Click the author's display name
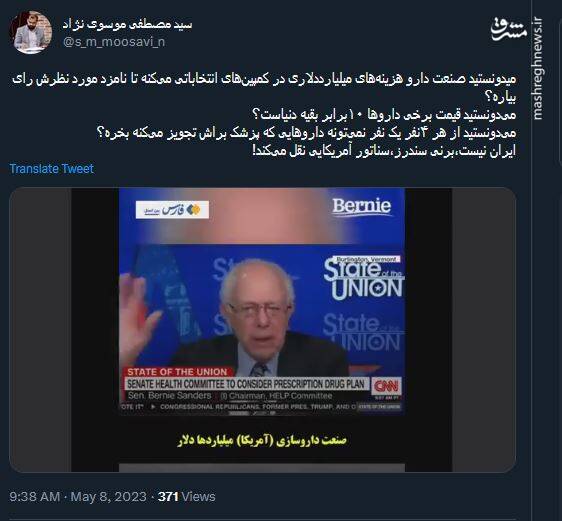This screenshot has width=562, height=521. [128, 25]
